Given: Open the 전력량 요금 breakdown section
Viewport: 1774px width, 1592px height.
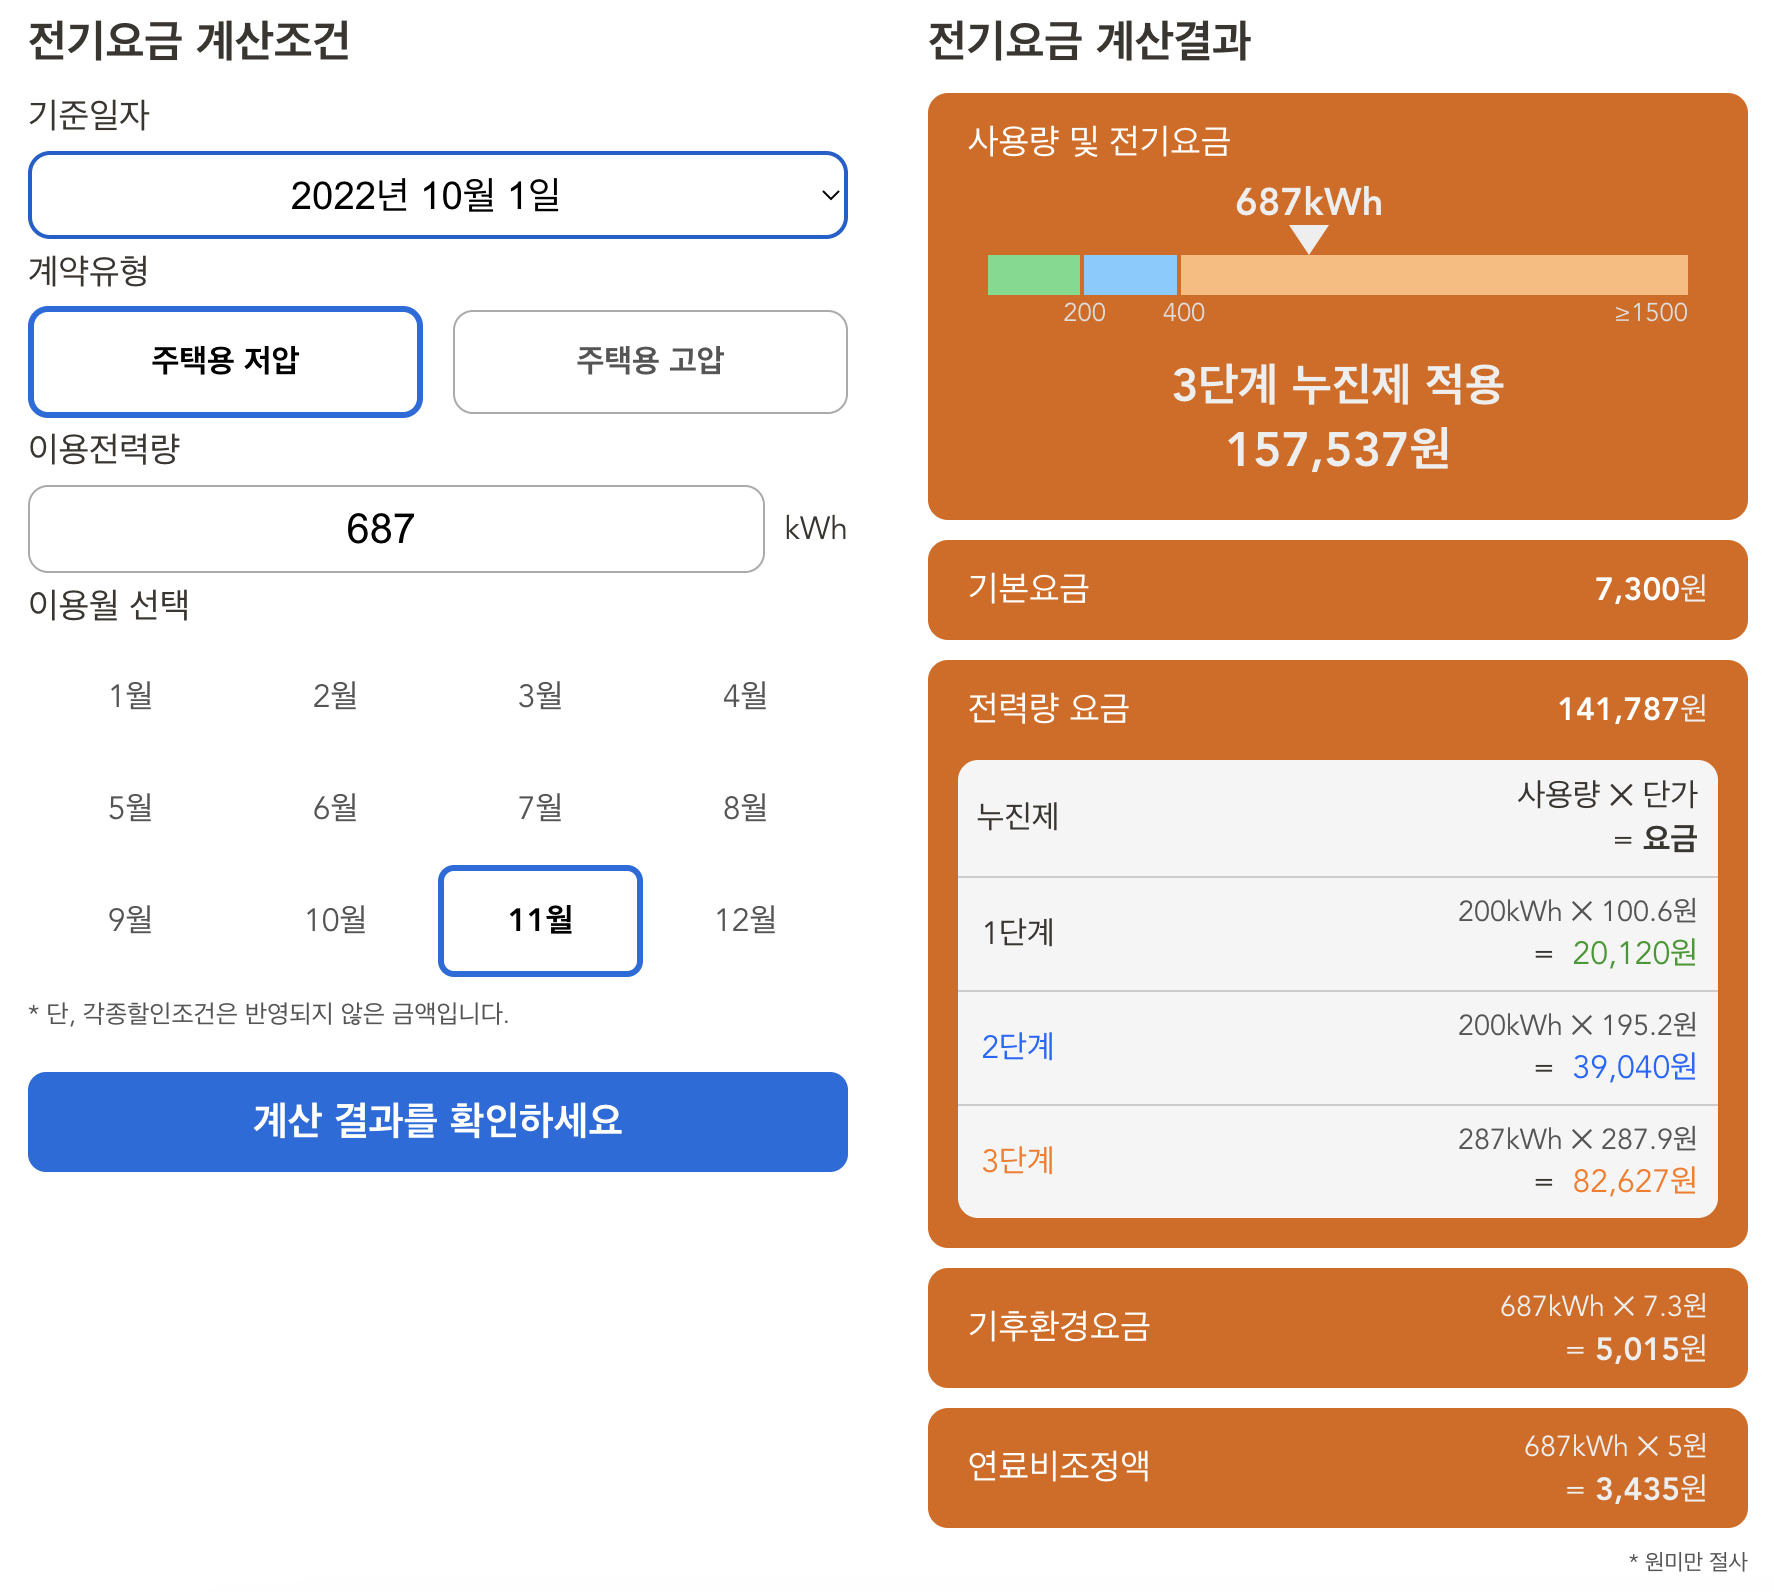Looking at the screenshot, I should [1337, 709].
